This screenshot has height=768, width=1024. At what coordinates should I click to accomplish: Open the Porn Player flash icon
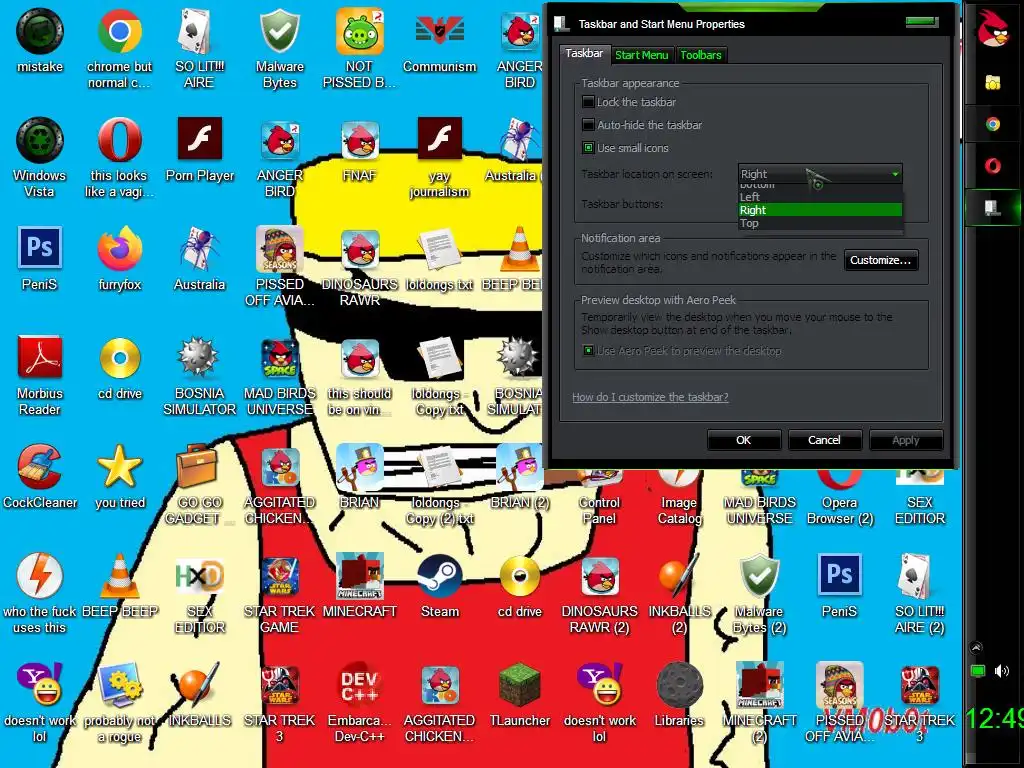200,138
